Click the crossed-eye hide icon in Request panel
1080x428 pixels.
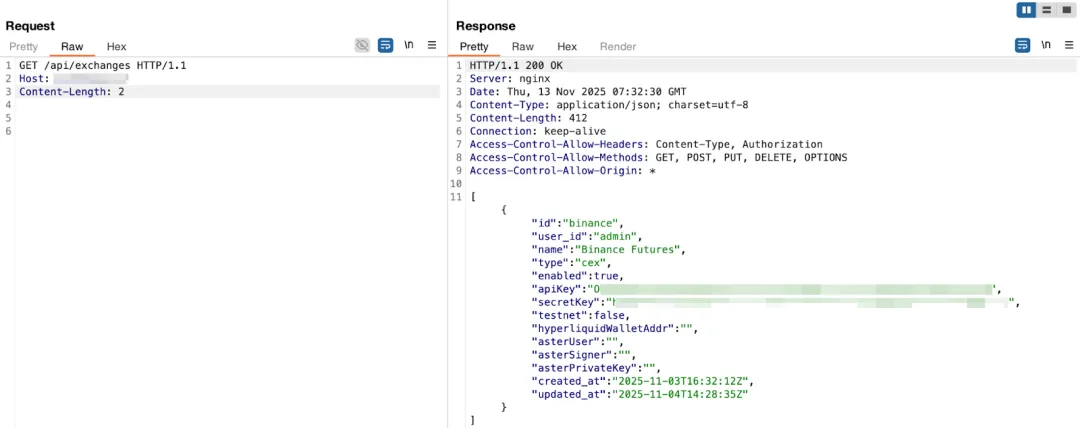coord(362,45)
